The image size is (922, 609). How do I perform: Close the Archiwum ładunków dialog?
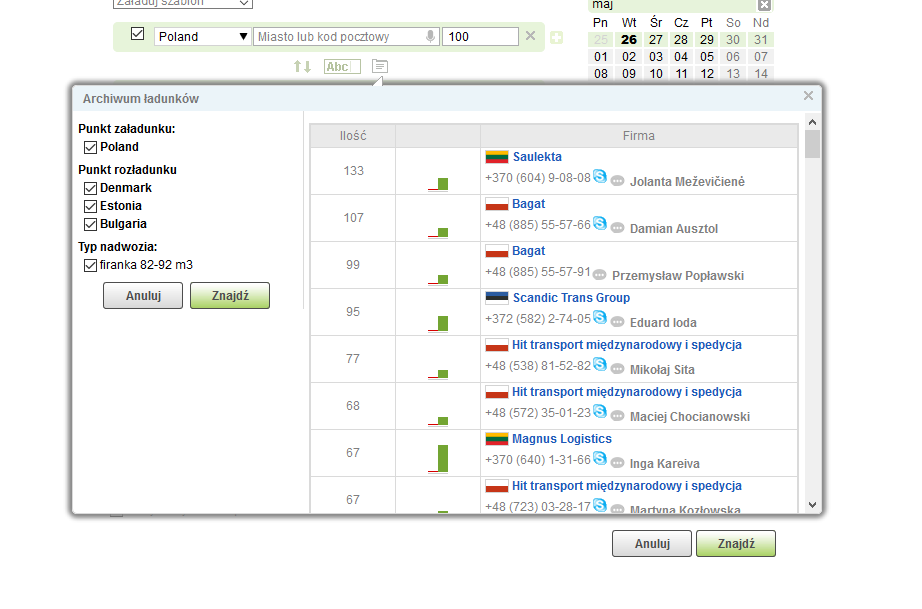[809, 95]
